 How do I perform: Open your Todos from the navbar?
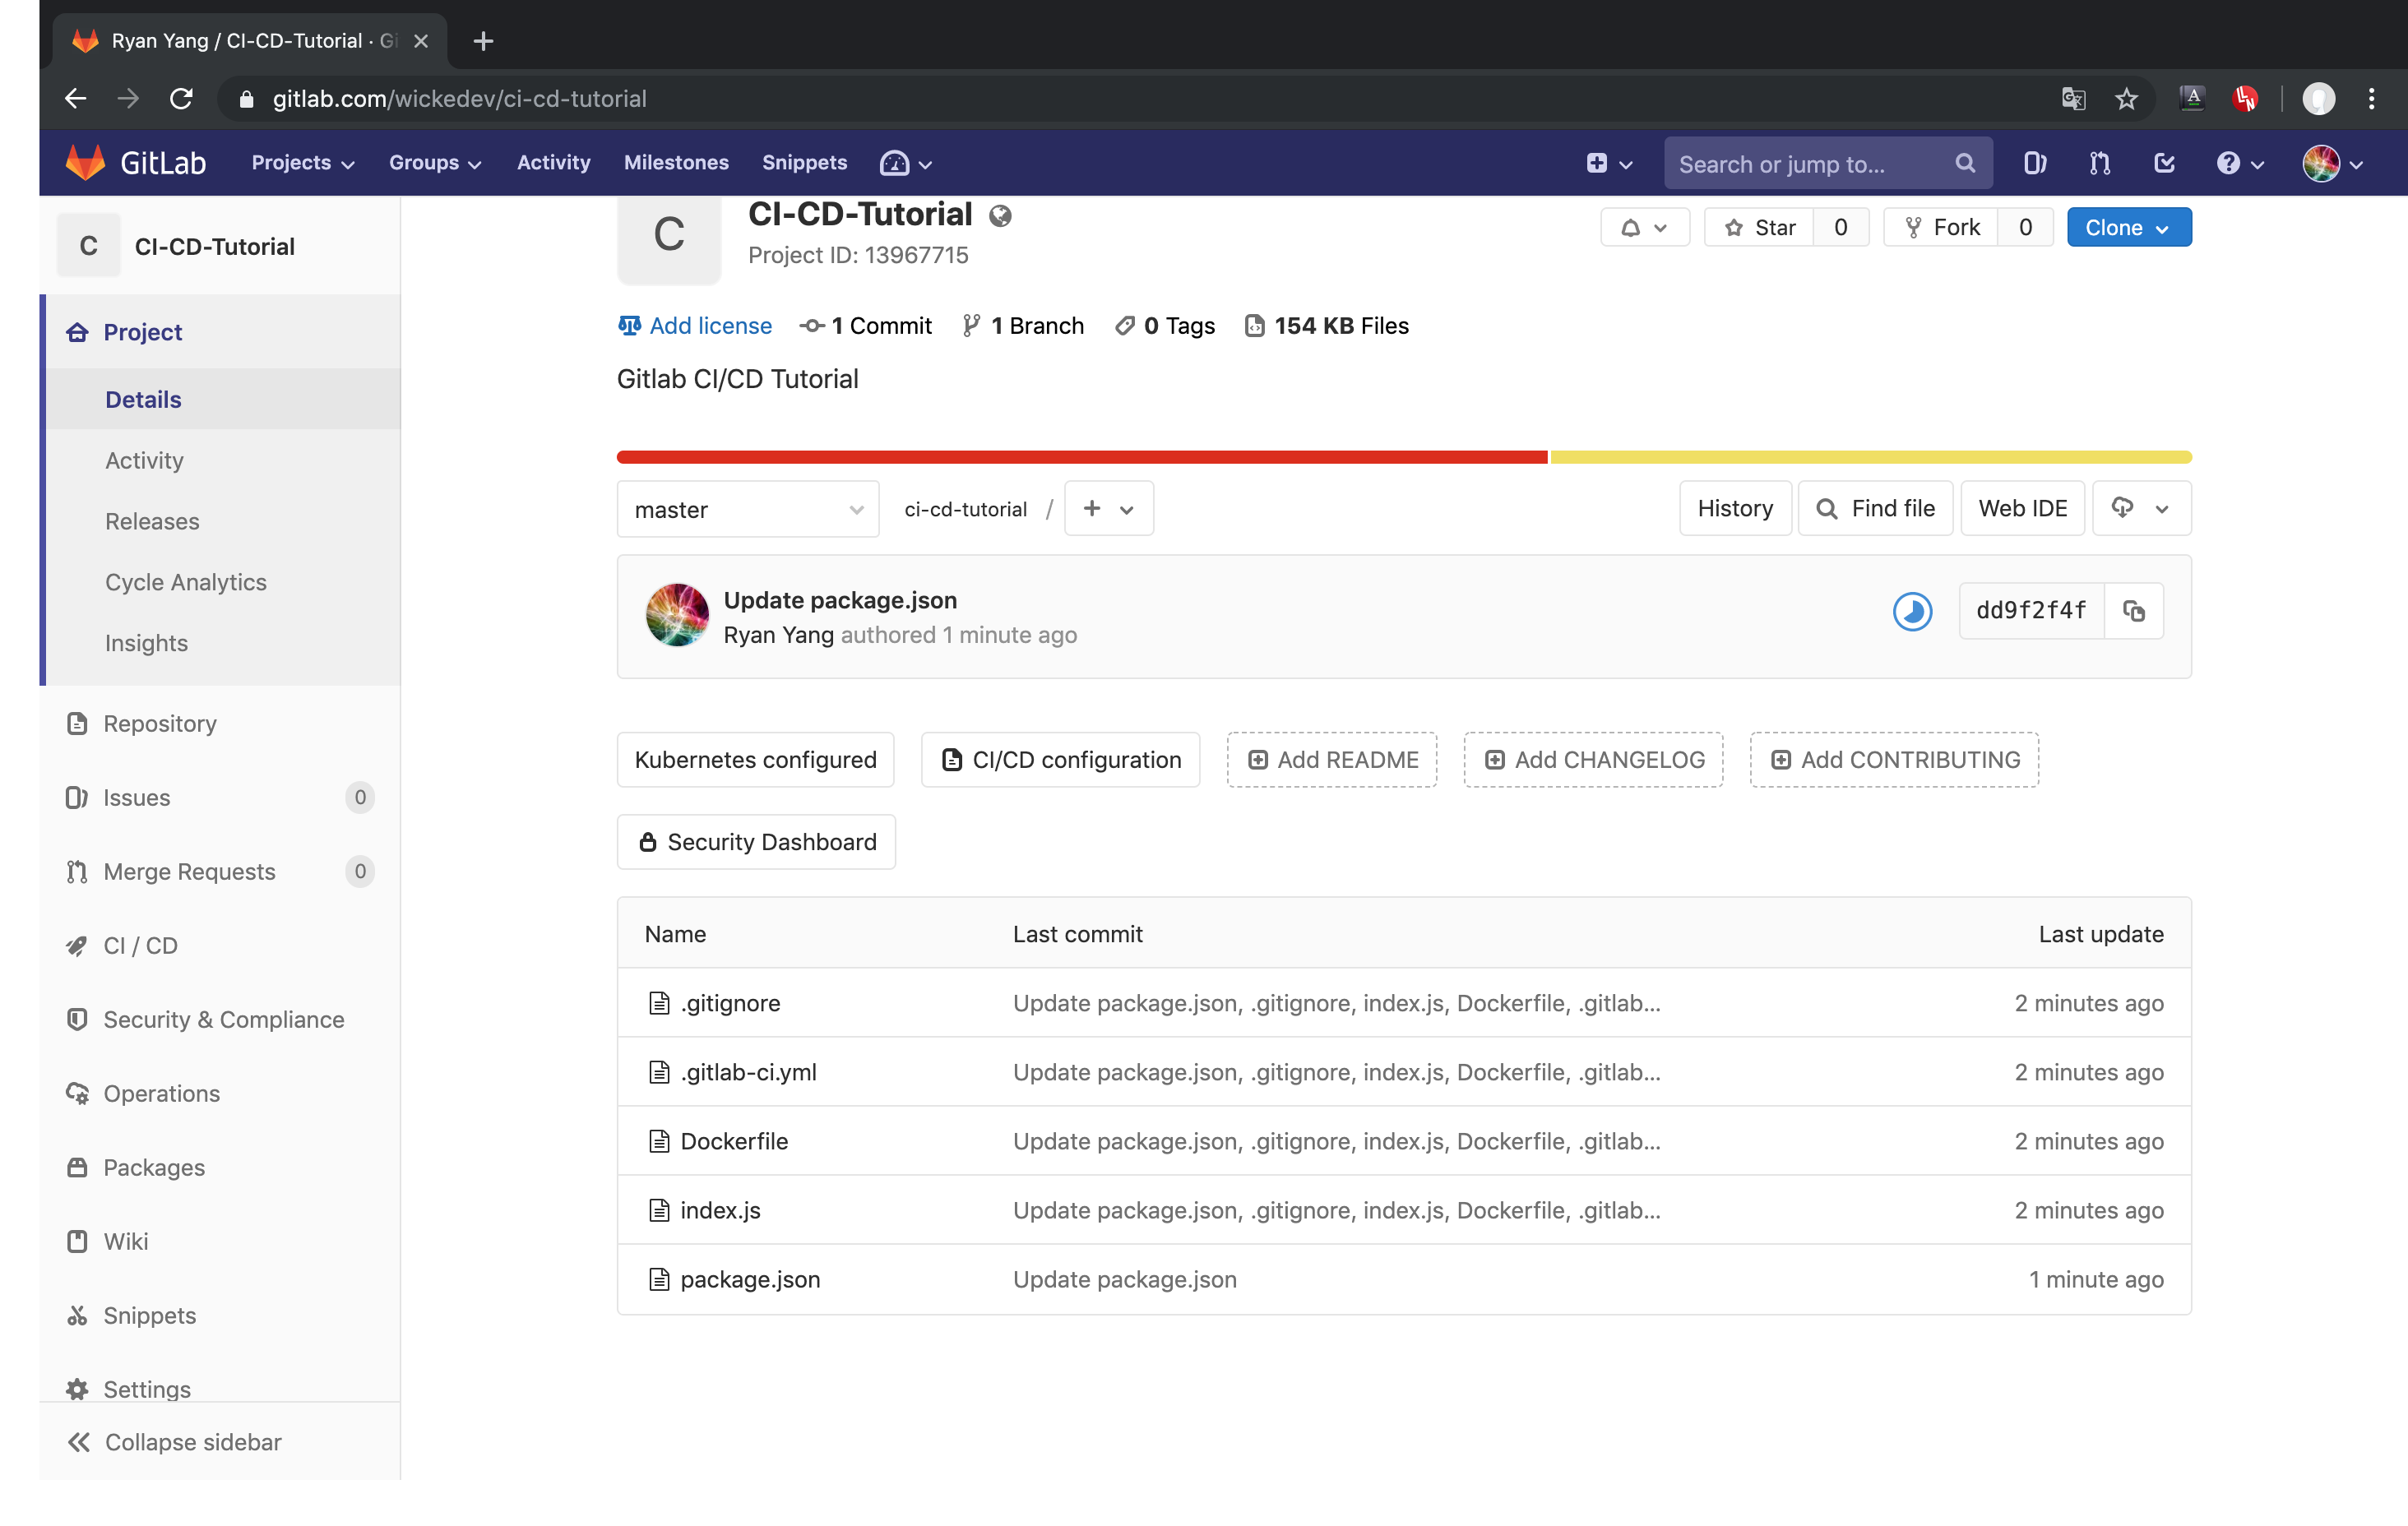coord(2164,162)
